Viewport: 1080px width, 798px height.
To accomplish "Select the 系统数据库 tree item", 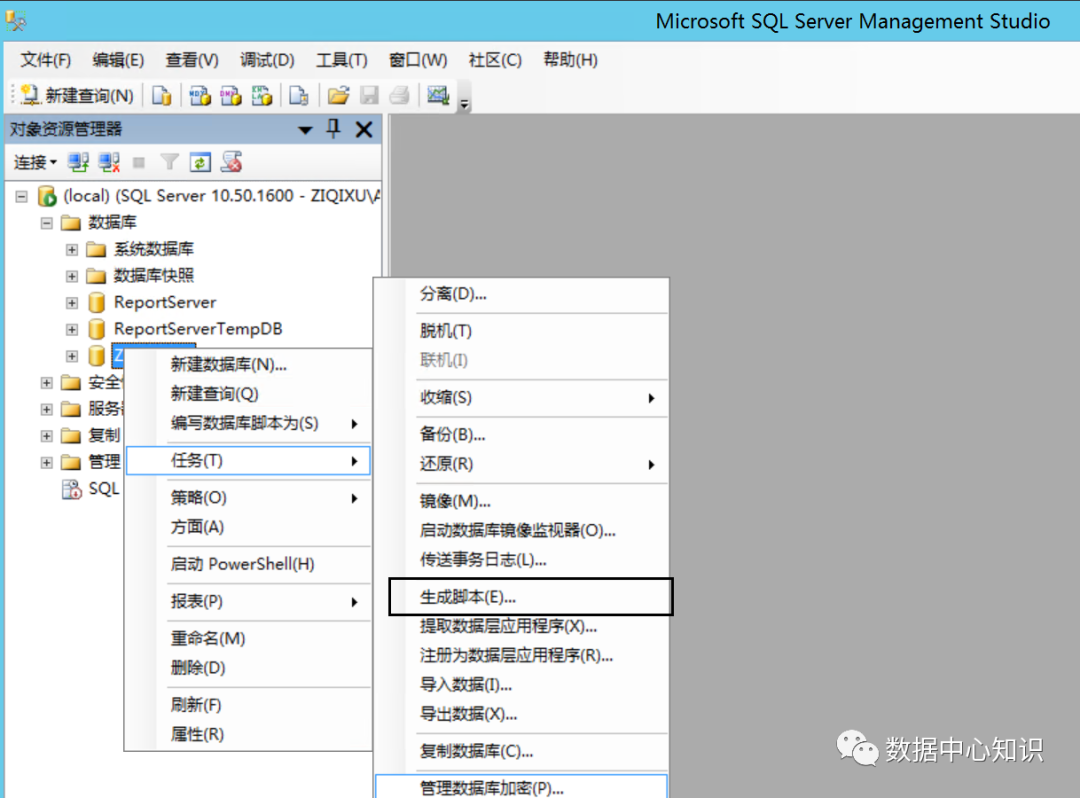I will click(x=154, y=249).
